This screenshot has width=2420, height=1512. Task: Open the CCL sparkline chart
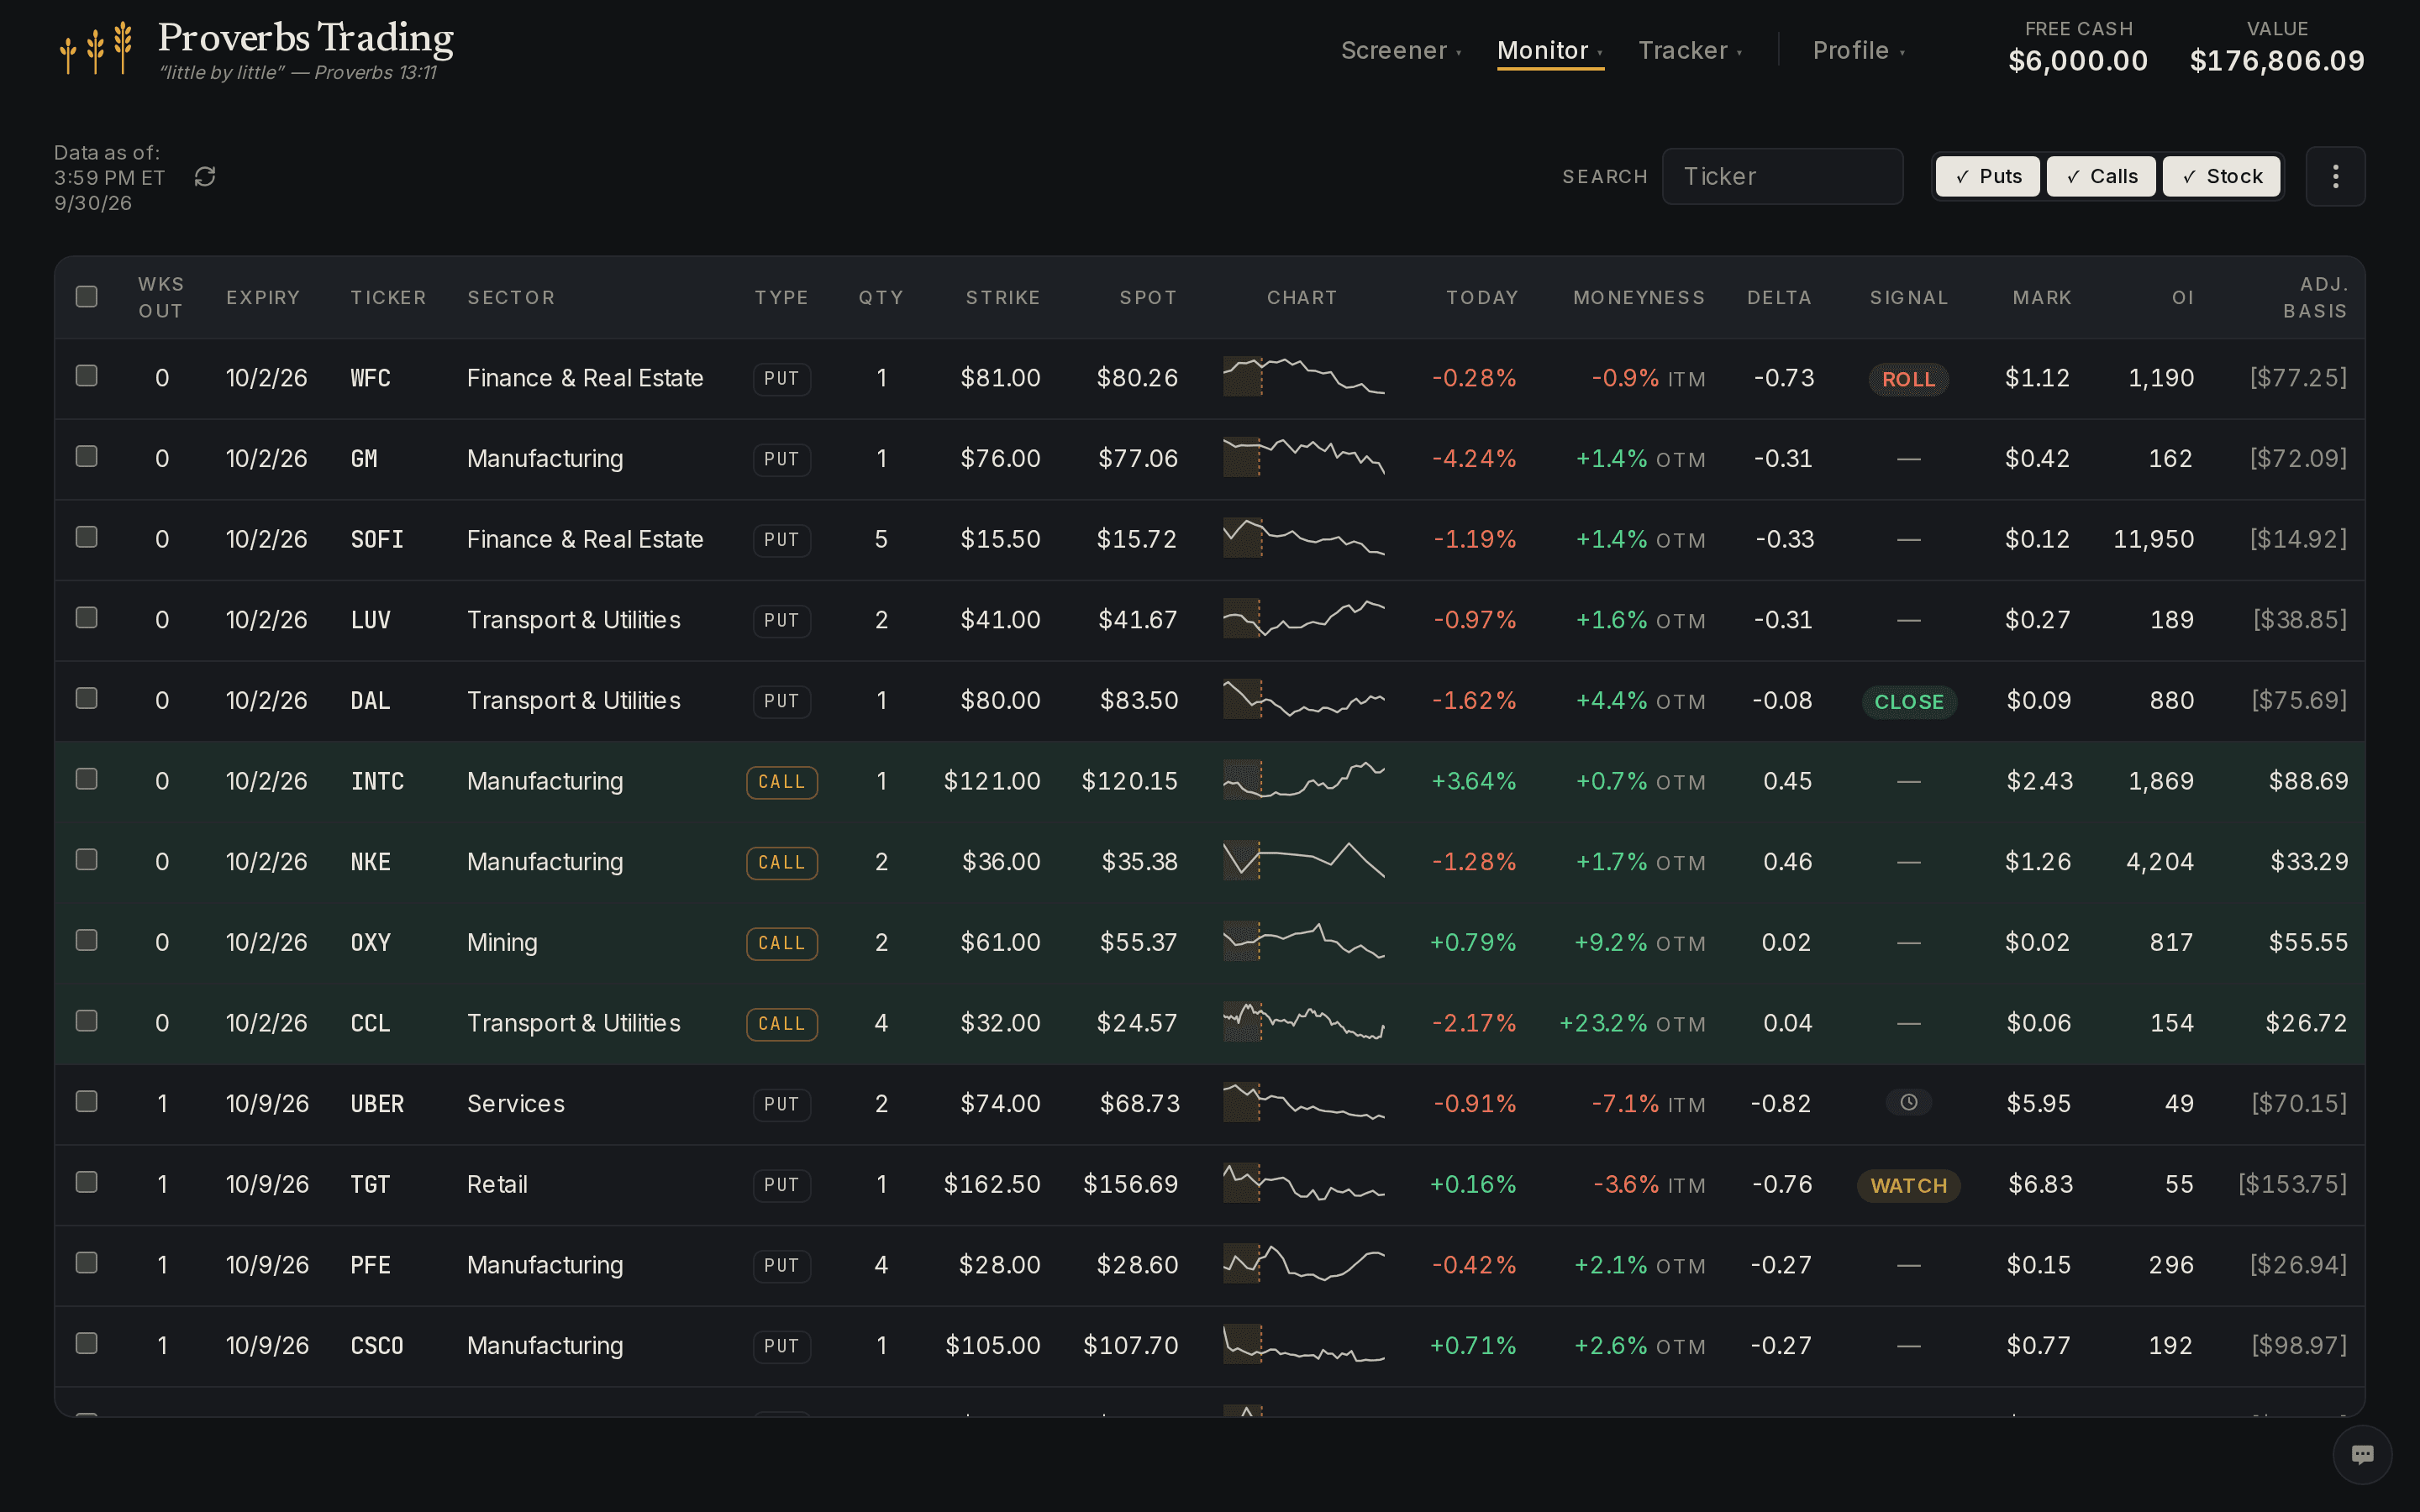[x=1303, y=1022]
